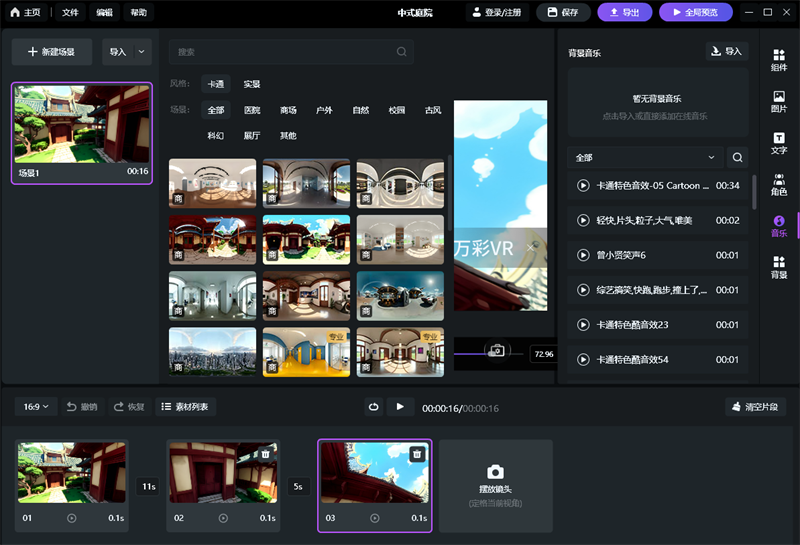Open the 文件 menu

click(70, 13)
